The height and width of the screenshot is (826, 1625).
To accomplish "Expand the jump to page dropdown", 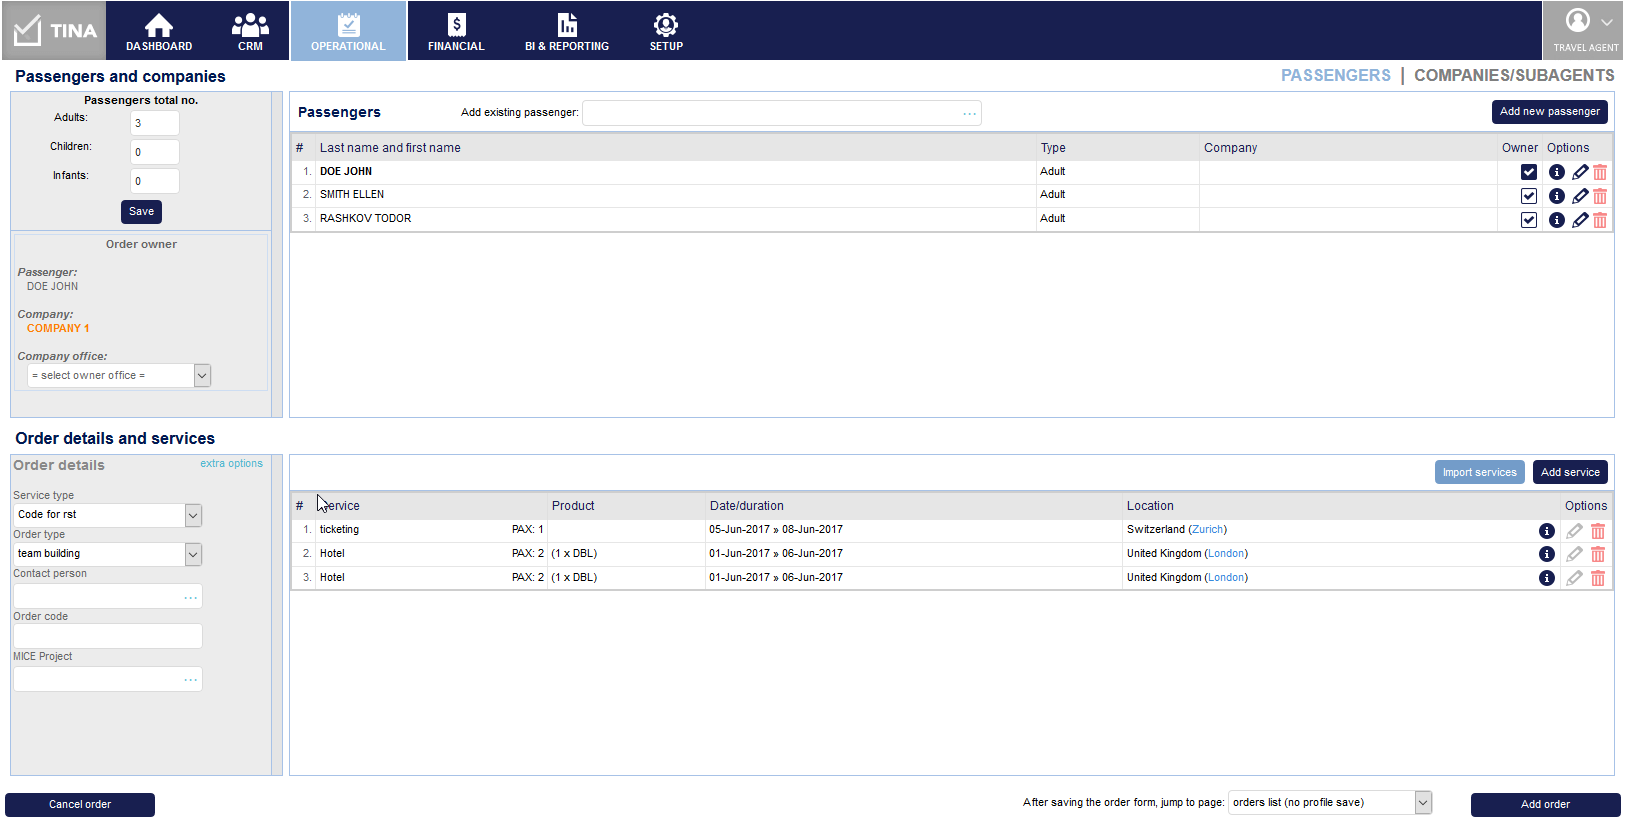I will click(1423, 802).
